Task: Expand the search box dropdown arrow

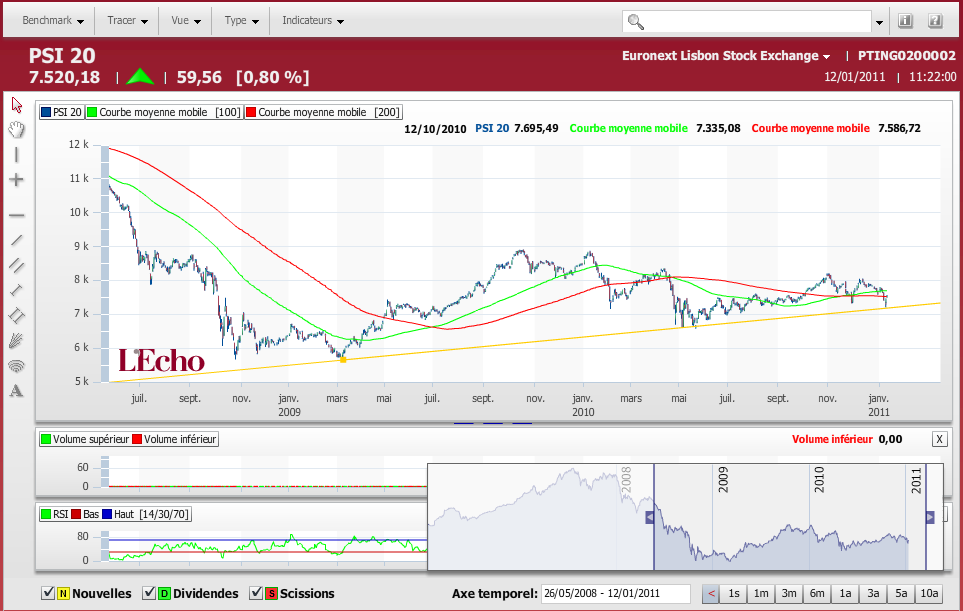Action: click(x=879, y=23)
